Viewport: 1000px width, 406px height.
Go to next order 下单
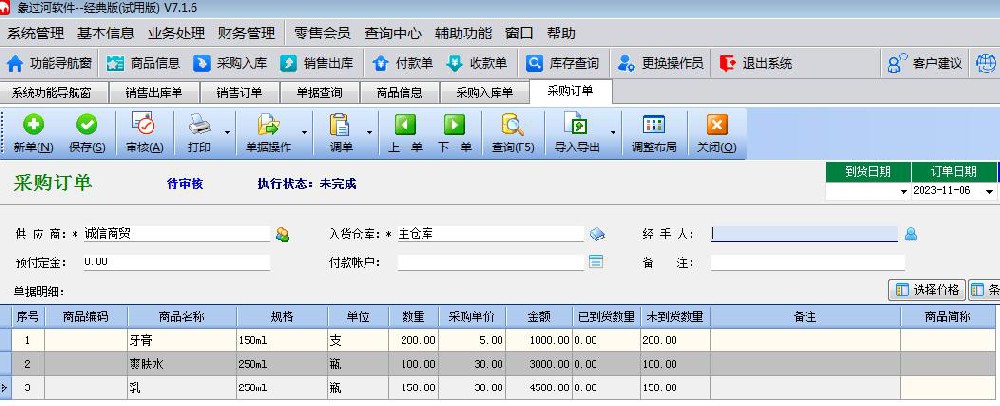[455, 133]
